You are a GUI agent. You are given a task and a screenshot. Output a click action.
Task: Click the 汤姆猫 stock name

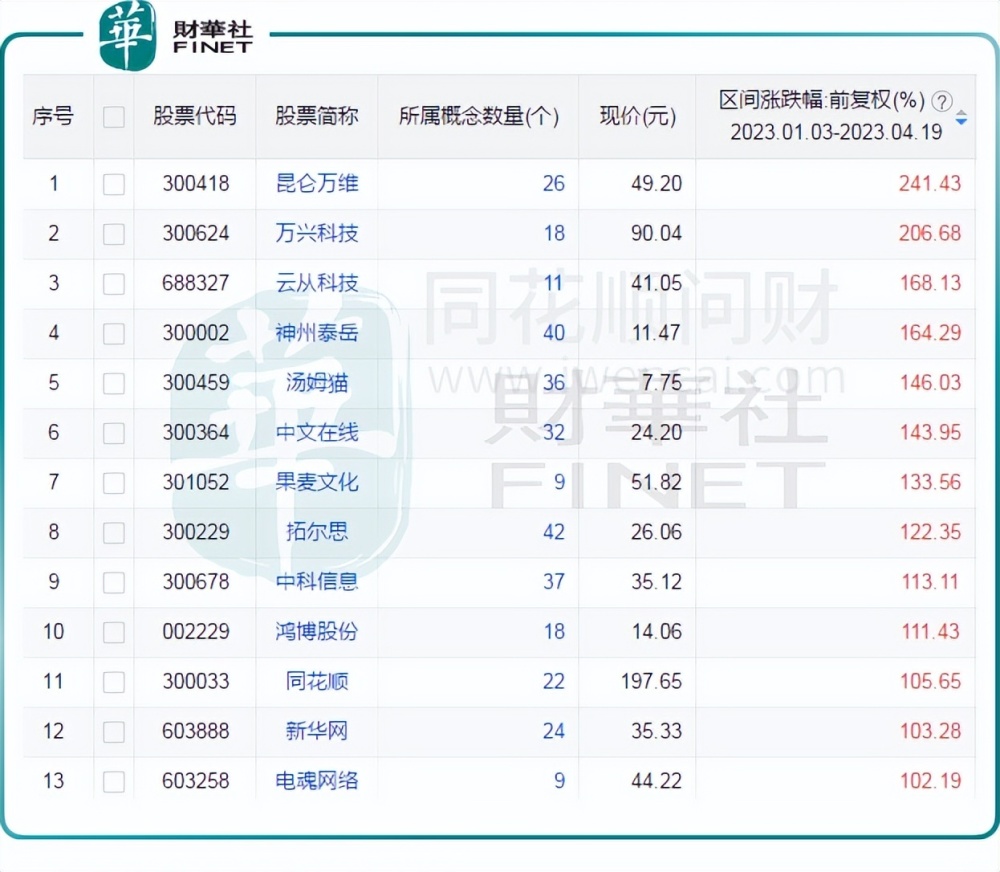(317, 383)
